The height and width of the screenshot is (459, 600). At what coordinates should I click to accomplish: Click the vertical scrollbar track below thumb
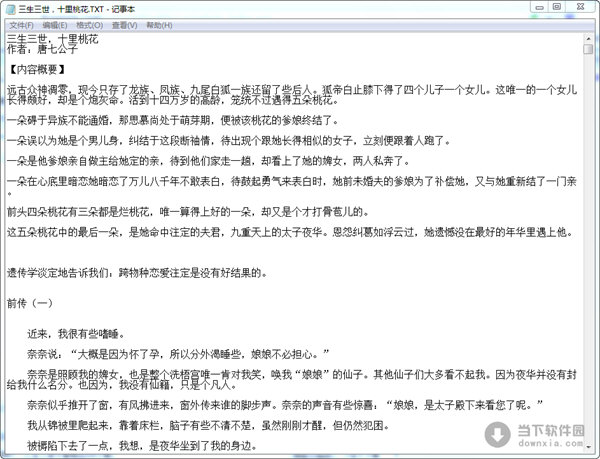coord(588,249)
